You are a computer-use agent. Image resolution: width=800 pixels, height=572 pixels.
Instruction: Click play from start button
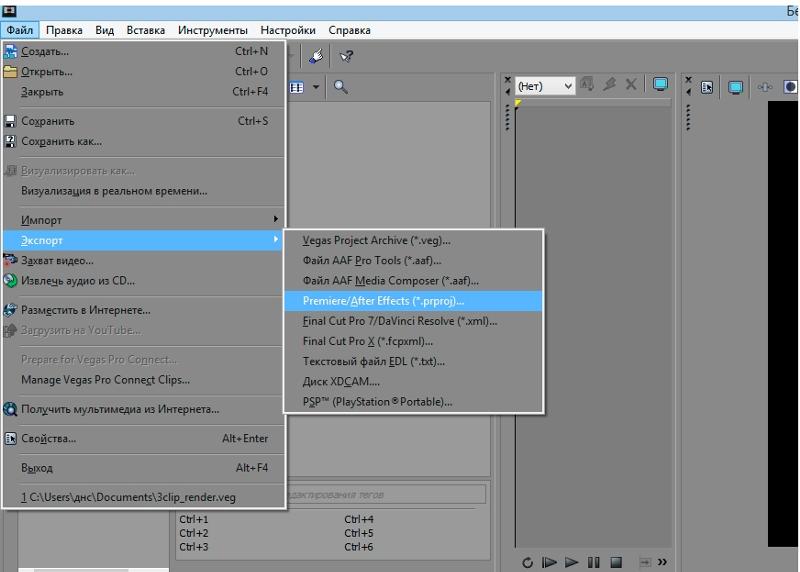tap(549, 562)
